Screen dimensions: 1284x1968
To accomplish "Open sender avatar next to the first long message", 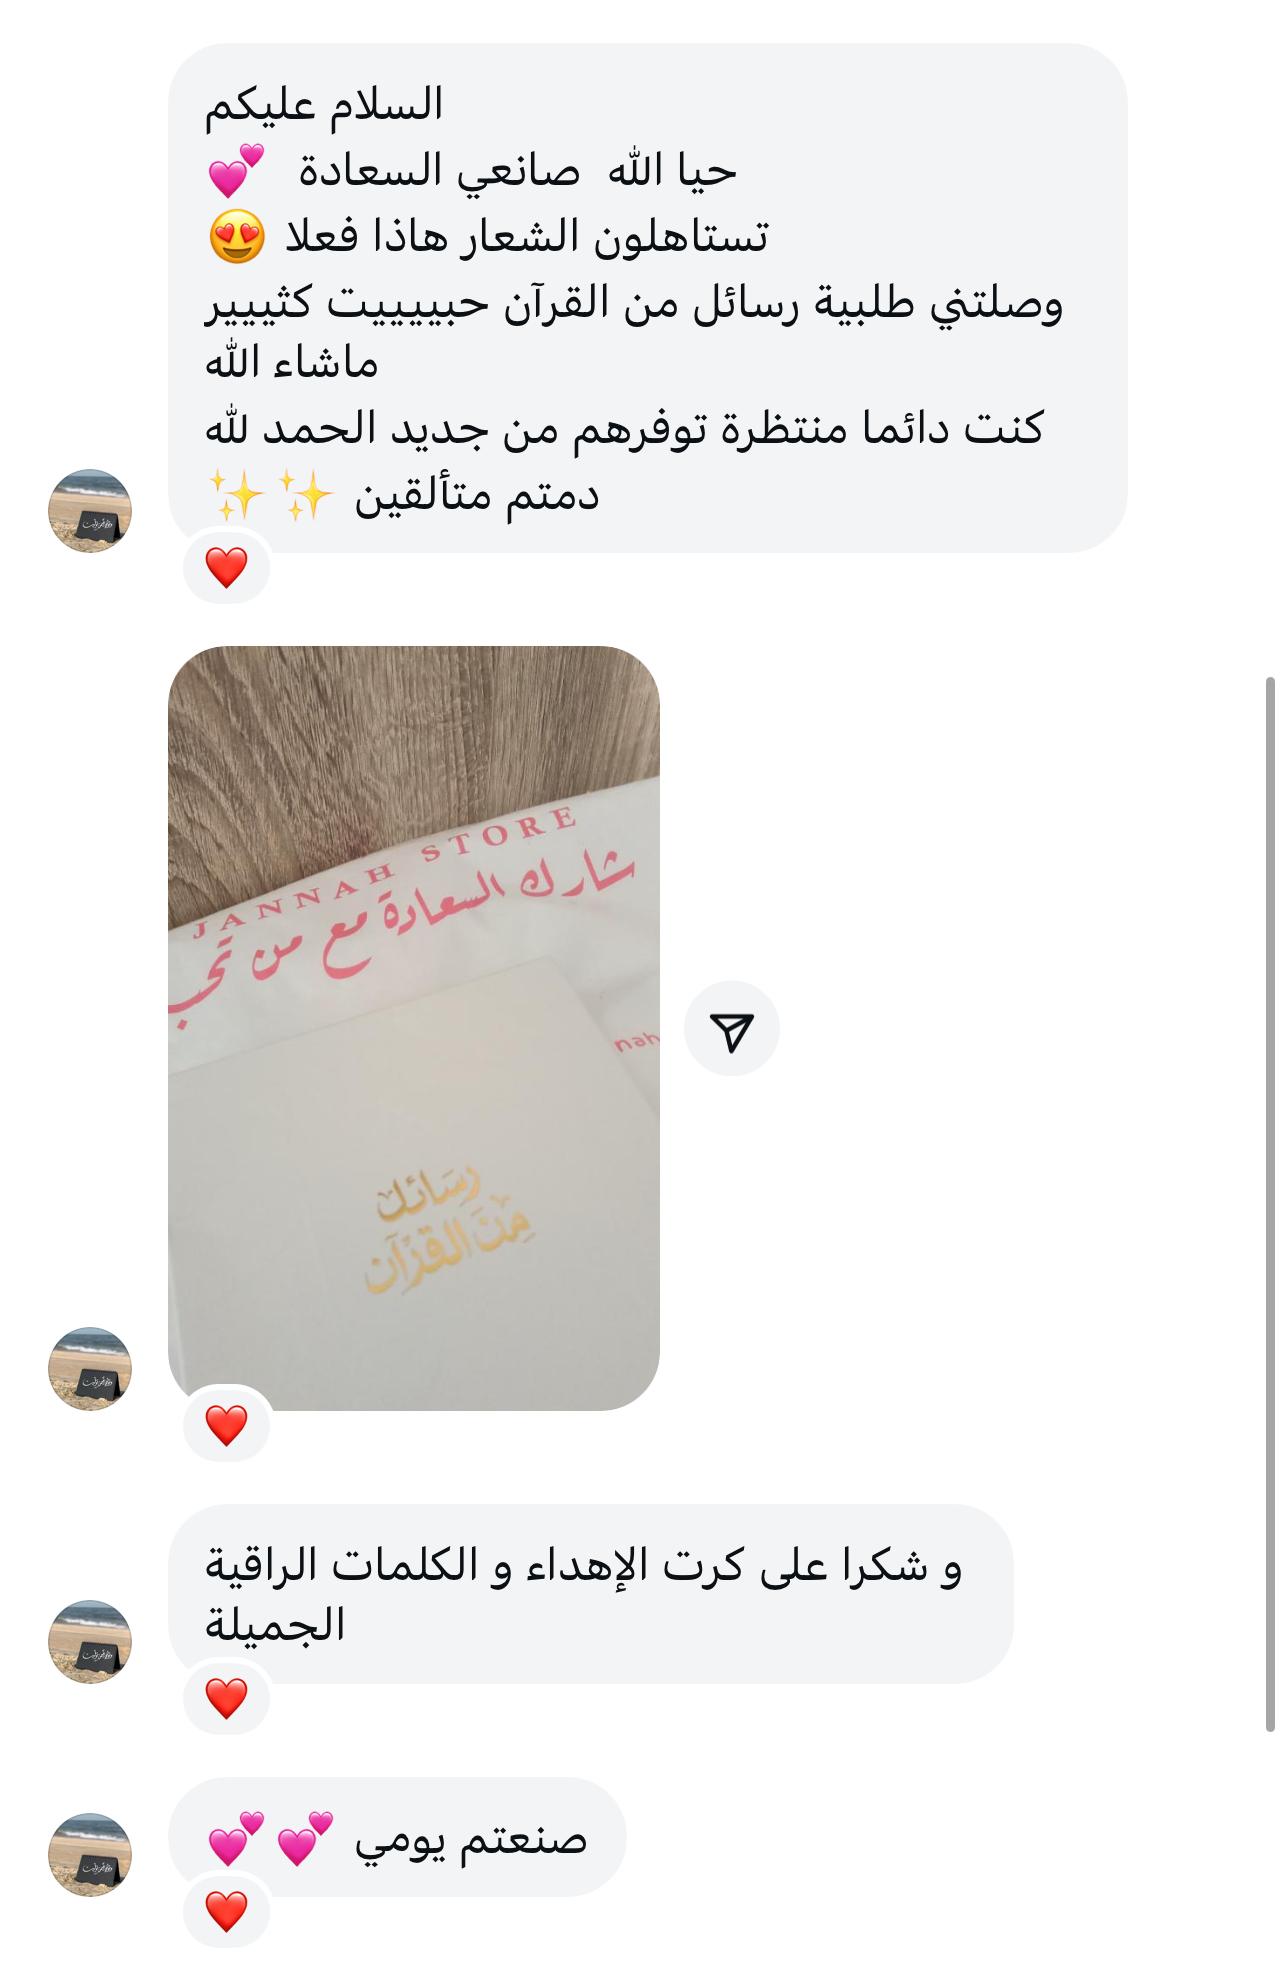I will 90,511.
